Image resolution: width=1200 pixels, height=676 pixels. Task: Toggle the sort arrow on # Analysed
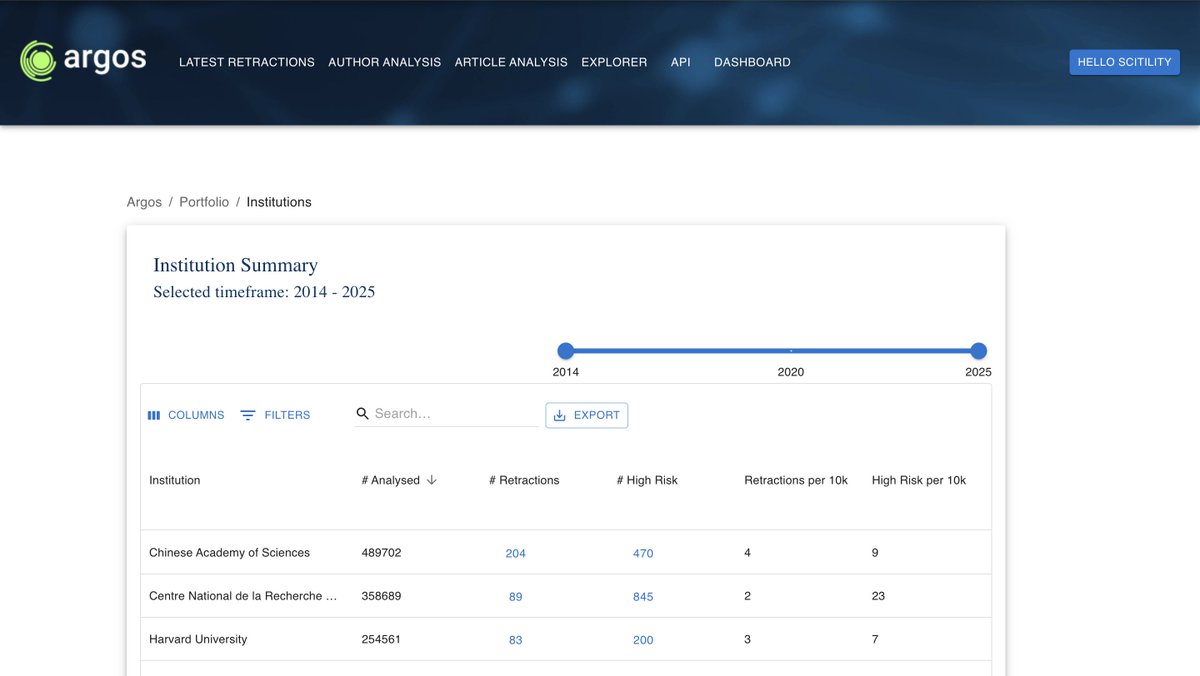[431, 479]
